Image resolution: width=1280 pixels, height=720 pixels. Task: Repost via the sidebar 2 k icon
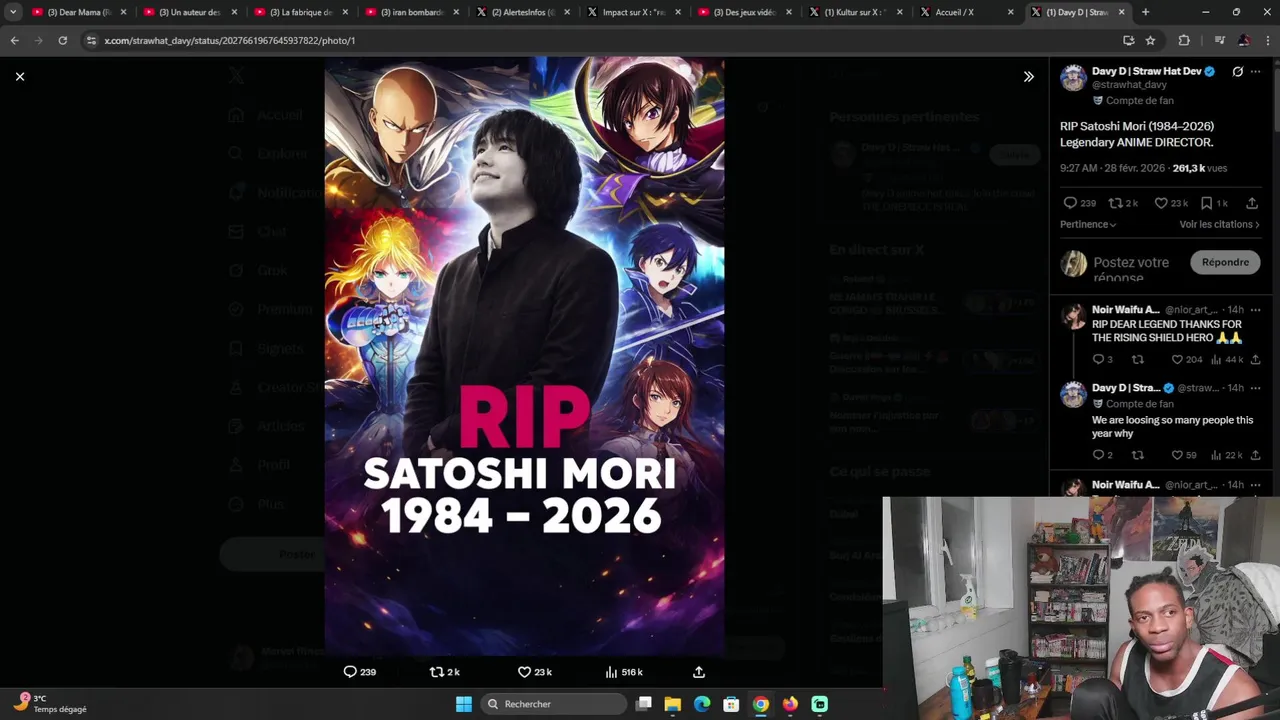(x=1123, y=203)
